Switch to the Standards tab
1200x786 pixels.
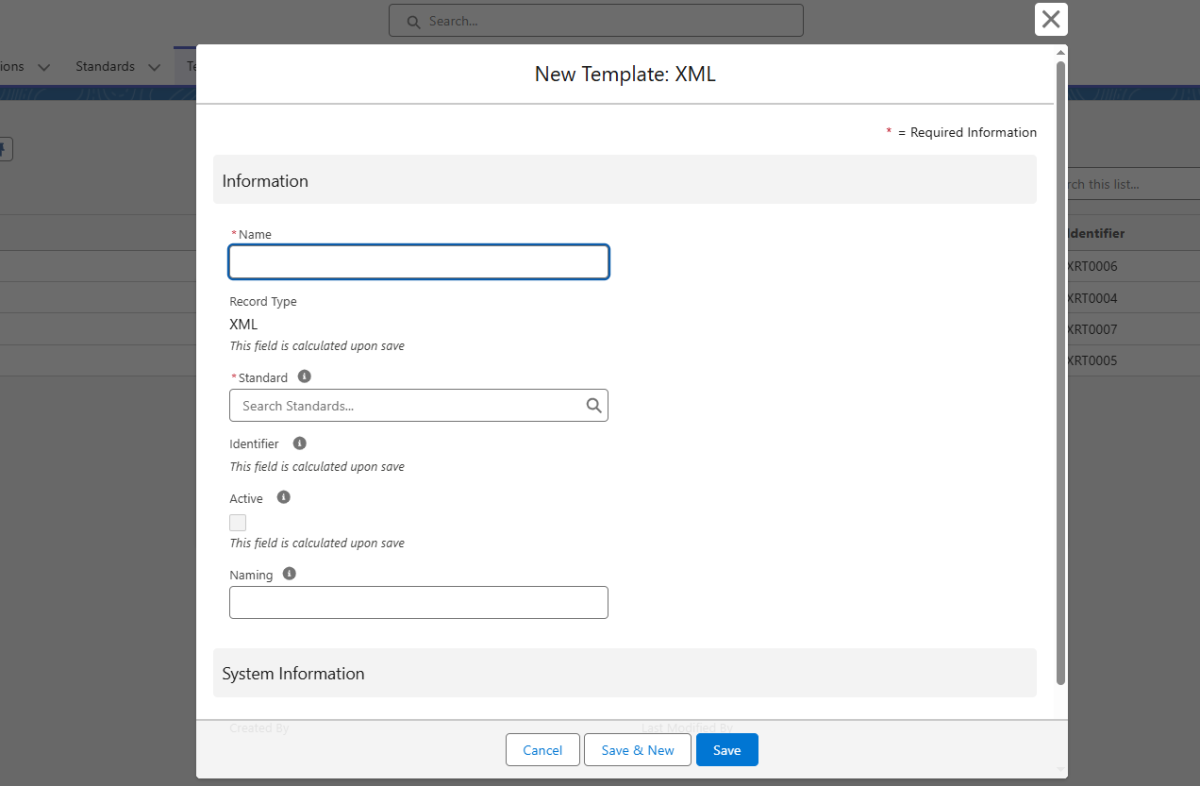coord(105,67)
